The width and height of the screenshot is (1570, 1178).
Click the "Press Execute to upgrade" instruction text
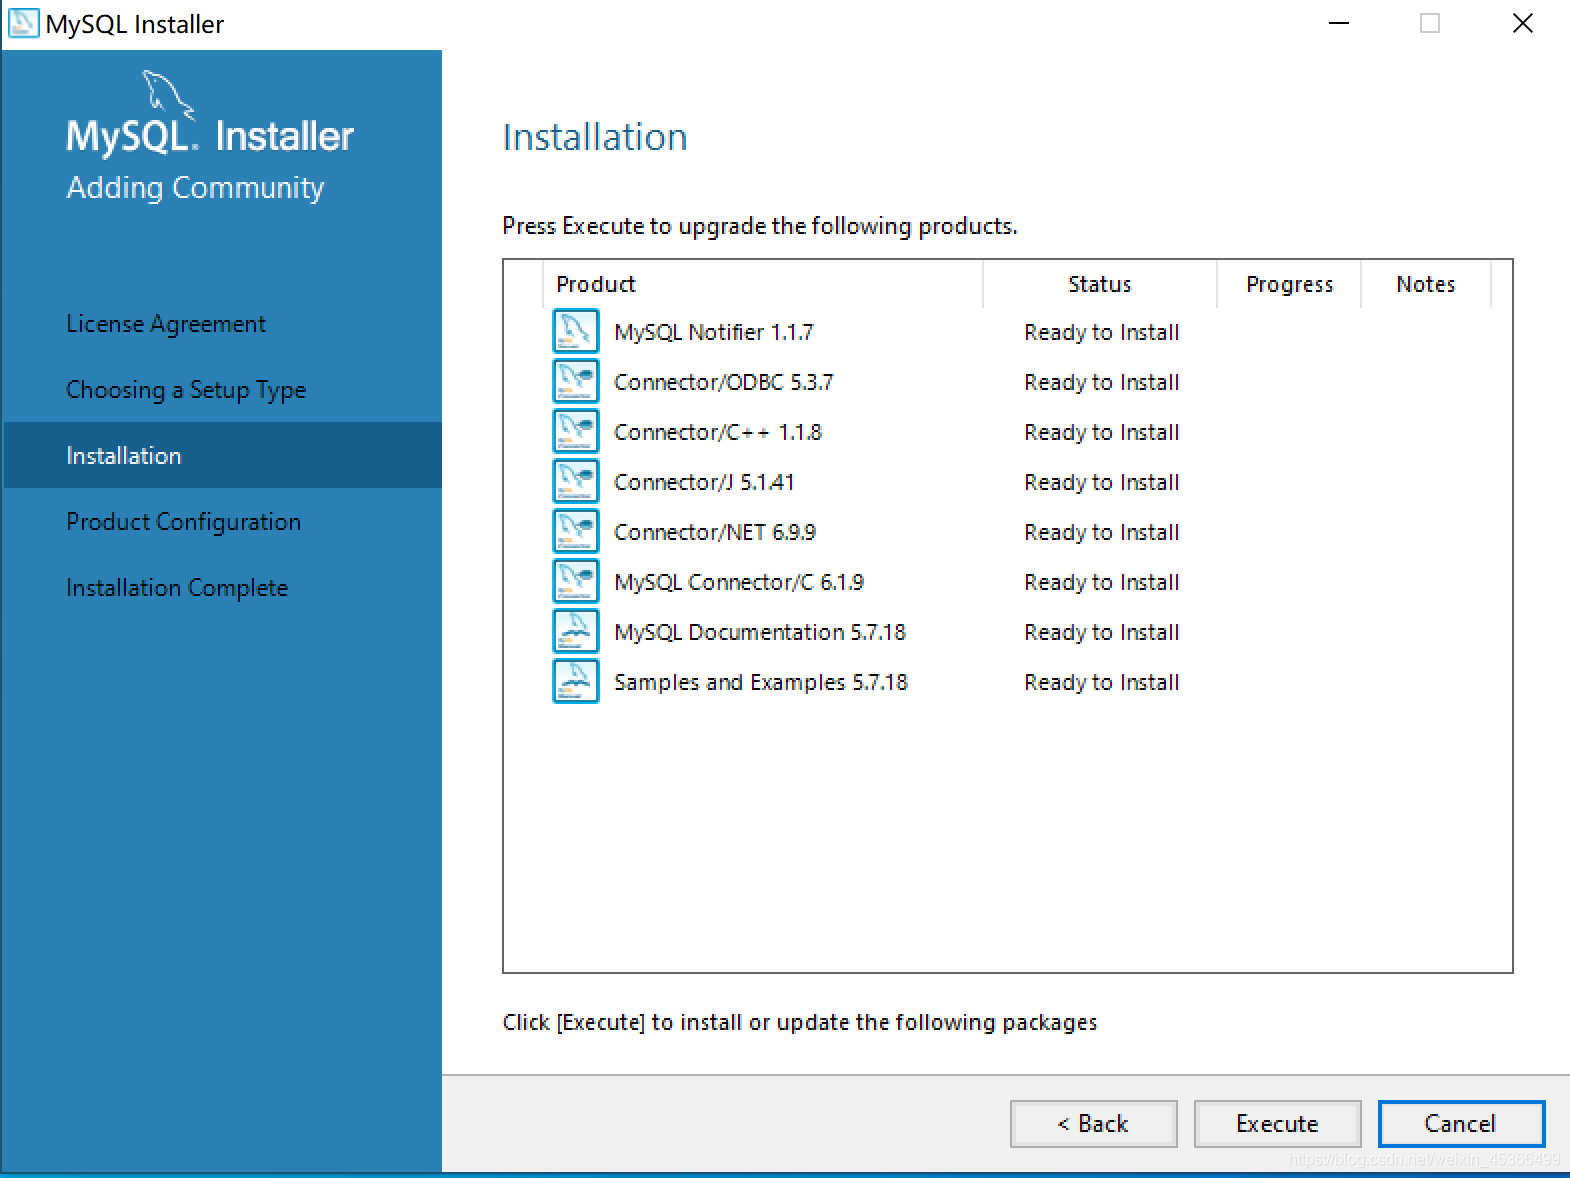(x=760, y=226)
